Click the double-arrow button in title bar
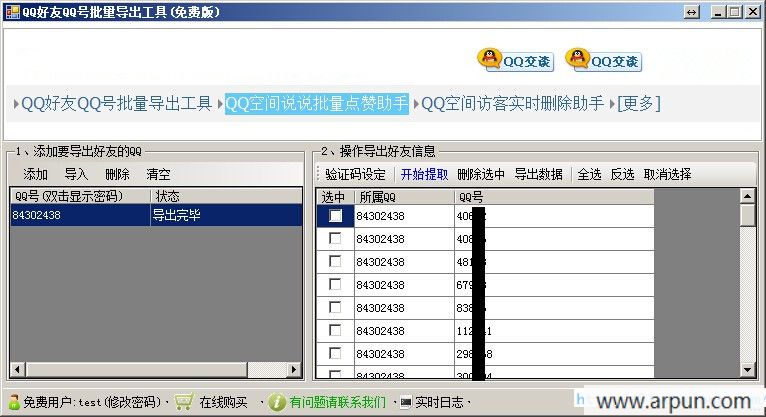Image resolution: width=766 pixels, height=417 pixels. [x=692, y=12]
